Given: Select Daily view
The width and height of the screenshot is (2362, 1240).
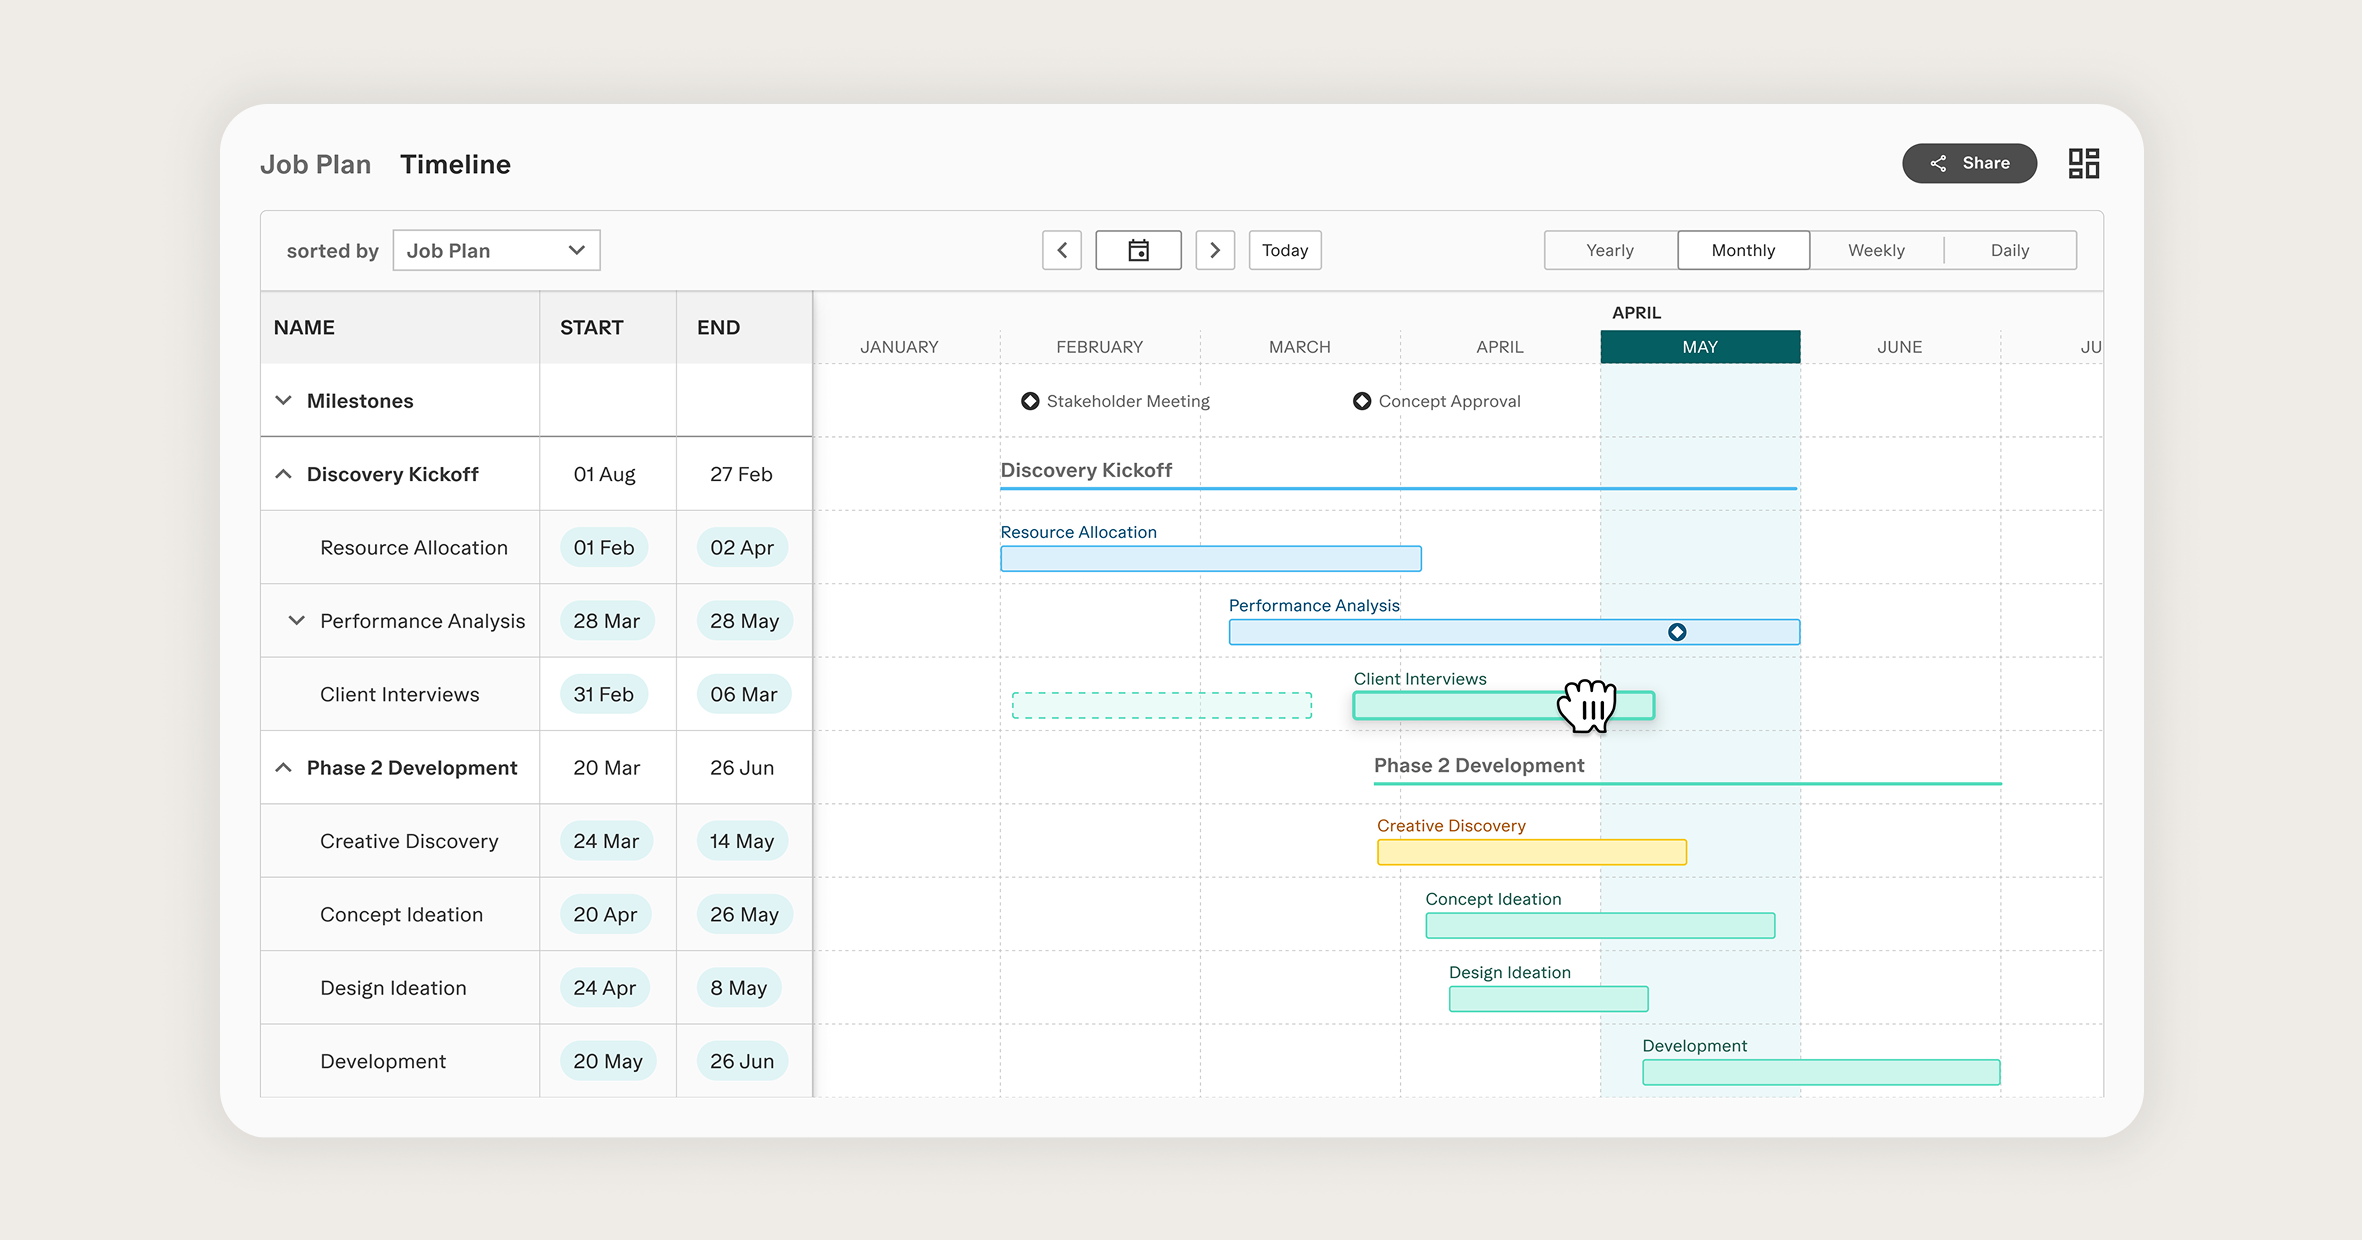Looking at the screenshot, I should coord(2010,250).
